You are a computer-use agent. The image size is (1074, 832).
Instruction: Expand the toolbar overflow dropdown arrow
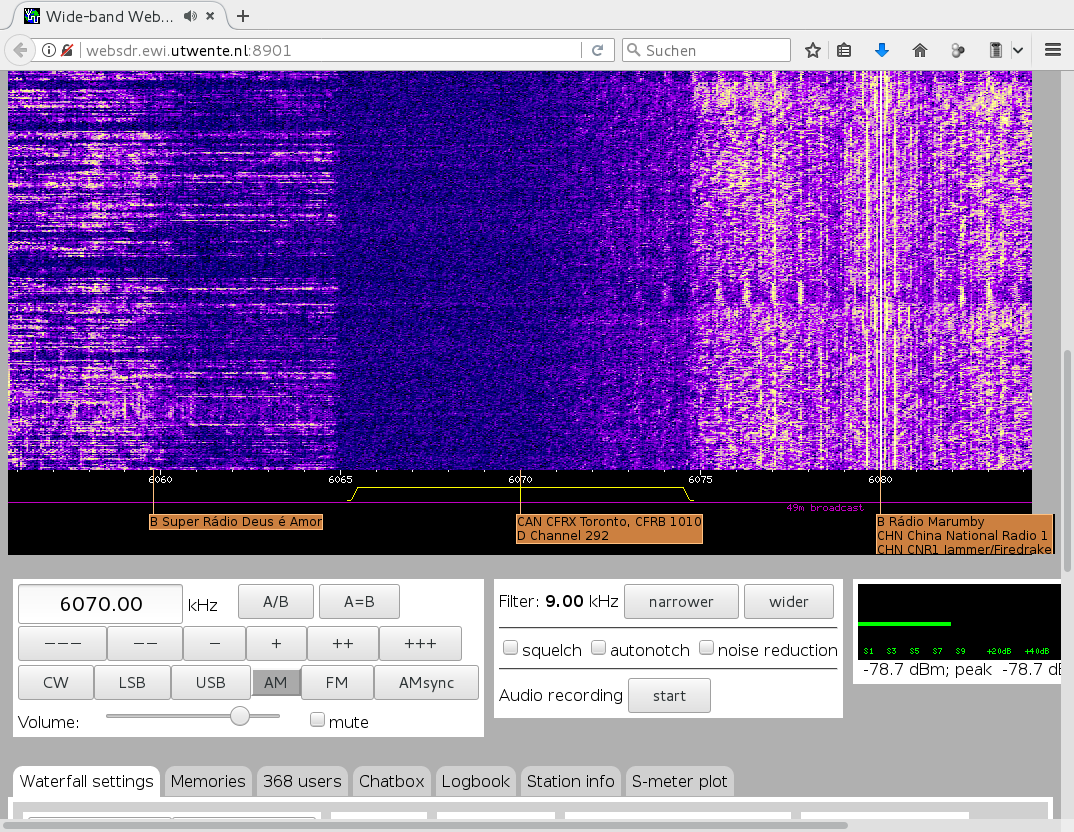click(x=1018, y=50)
